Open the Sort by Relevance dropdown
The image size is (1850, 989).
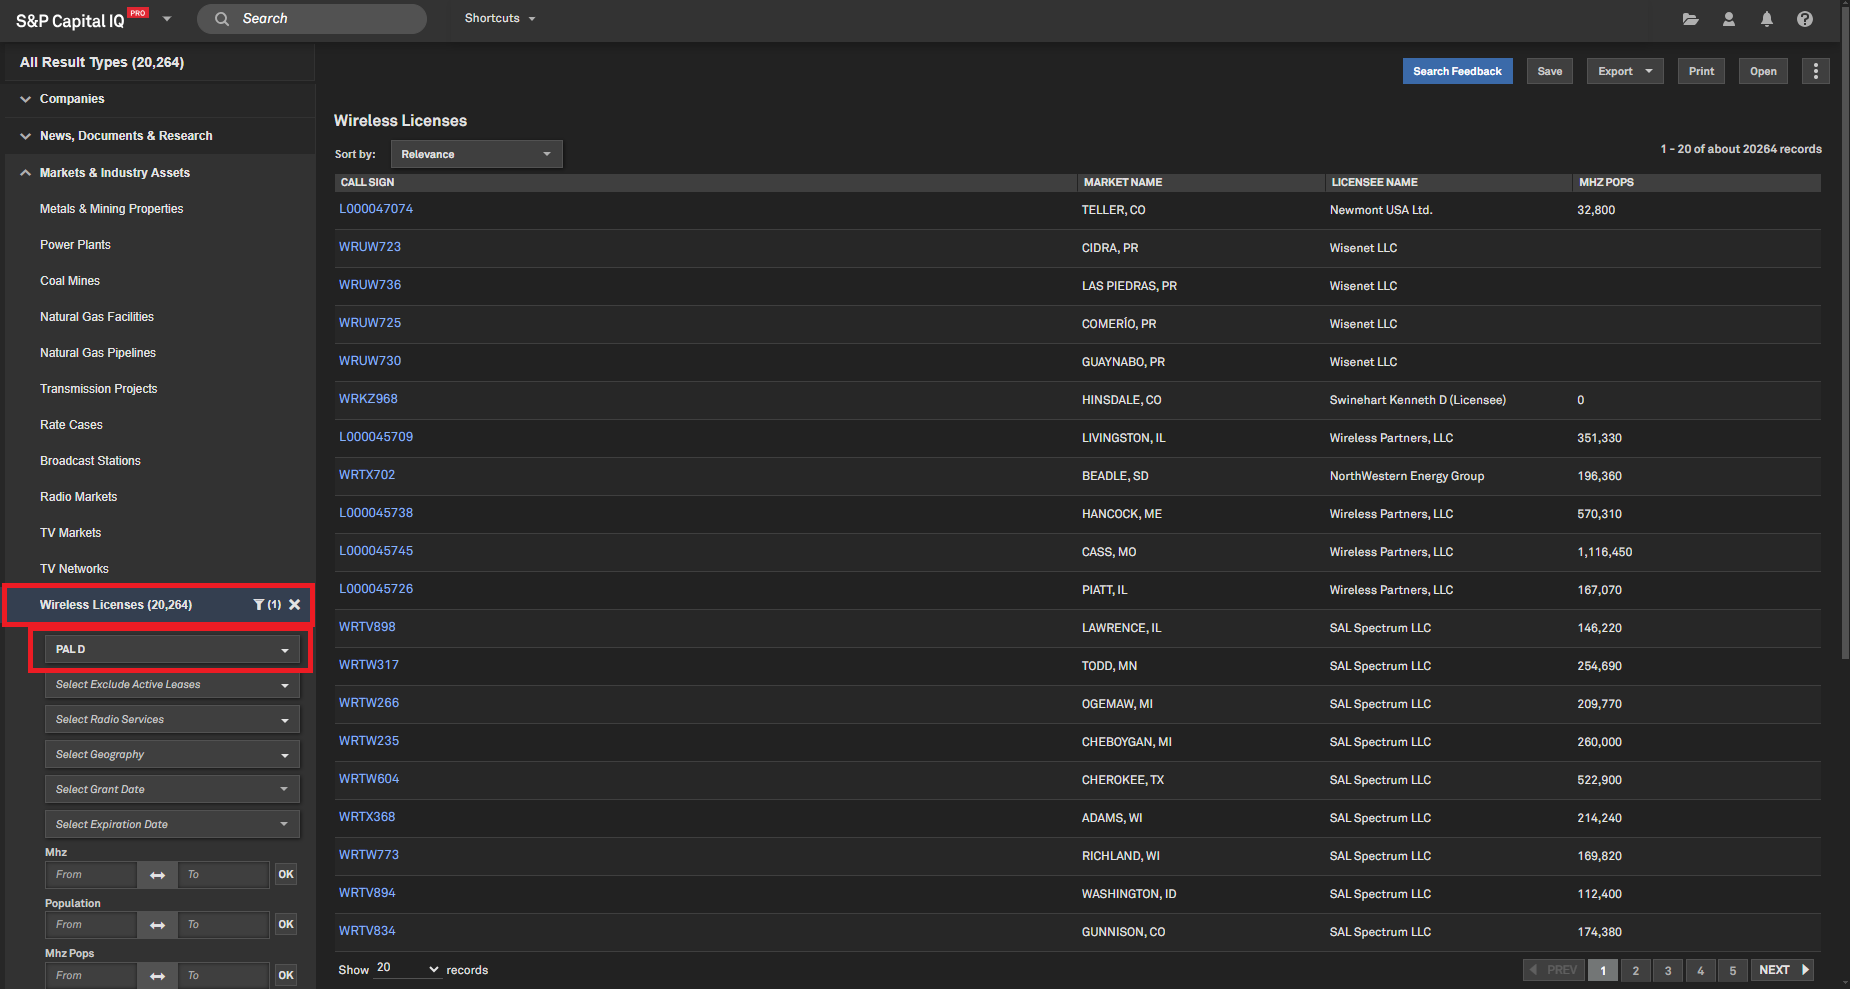476,154
